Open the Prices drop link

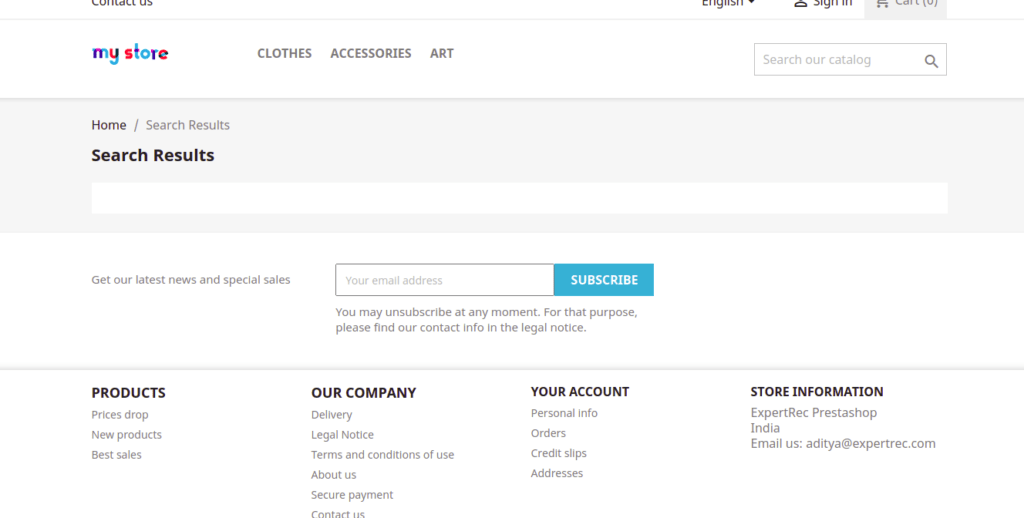coord(120,415)
